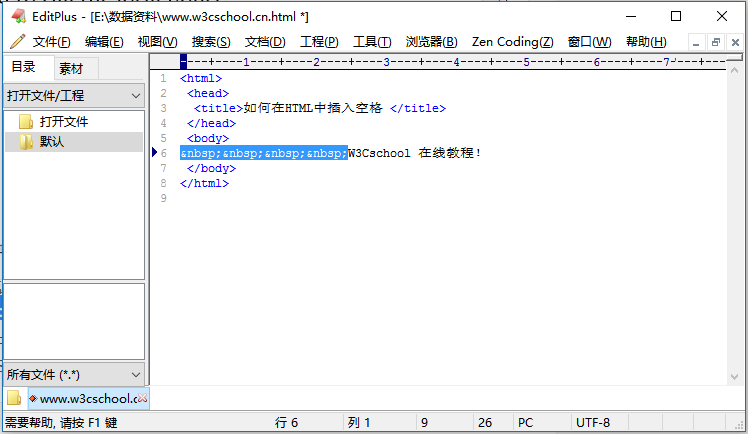Select the 默认 folder in tree
The width and height of the screenshot is (748, 434).
[x=52, y=142]
